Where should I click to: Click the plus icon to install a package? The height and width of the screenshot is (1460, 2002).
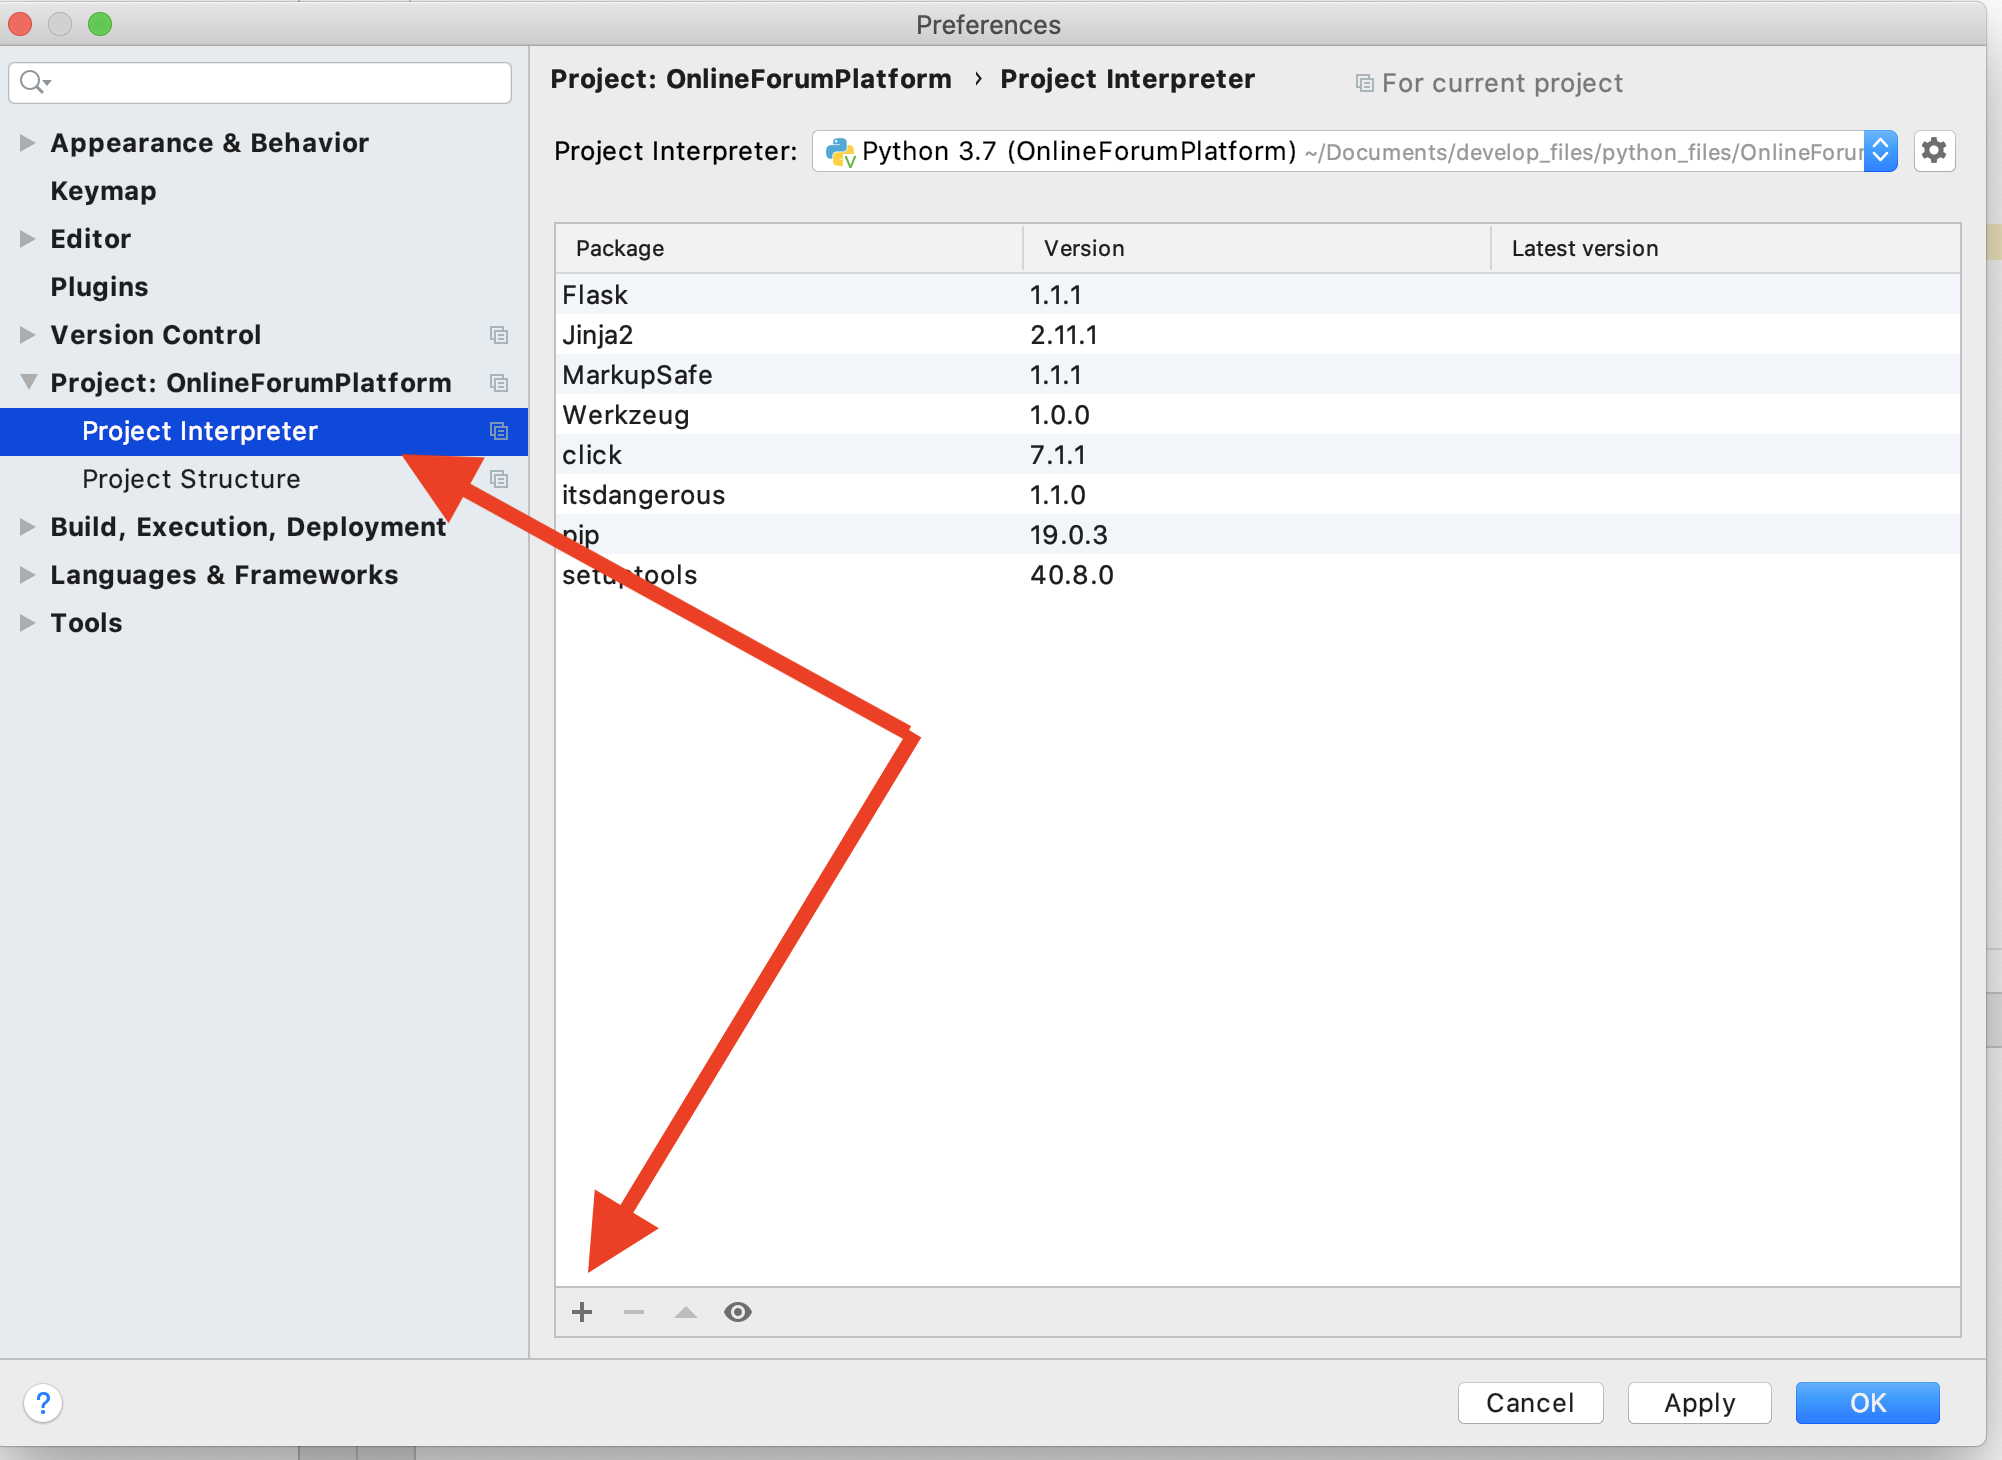click(582, 1312)
